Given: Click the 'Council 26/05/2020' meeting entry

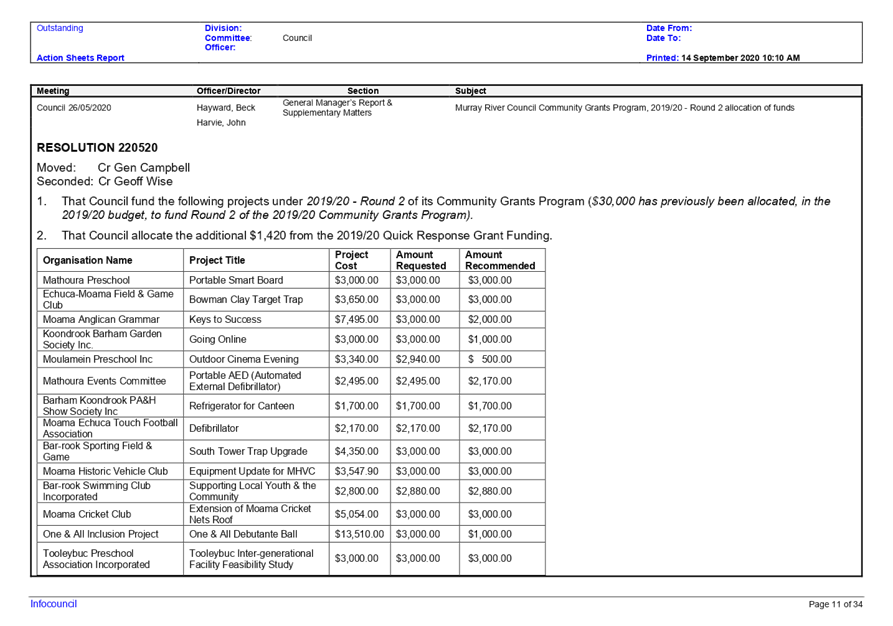Looking at the screenshot, I should (x=73, y=108).
